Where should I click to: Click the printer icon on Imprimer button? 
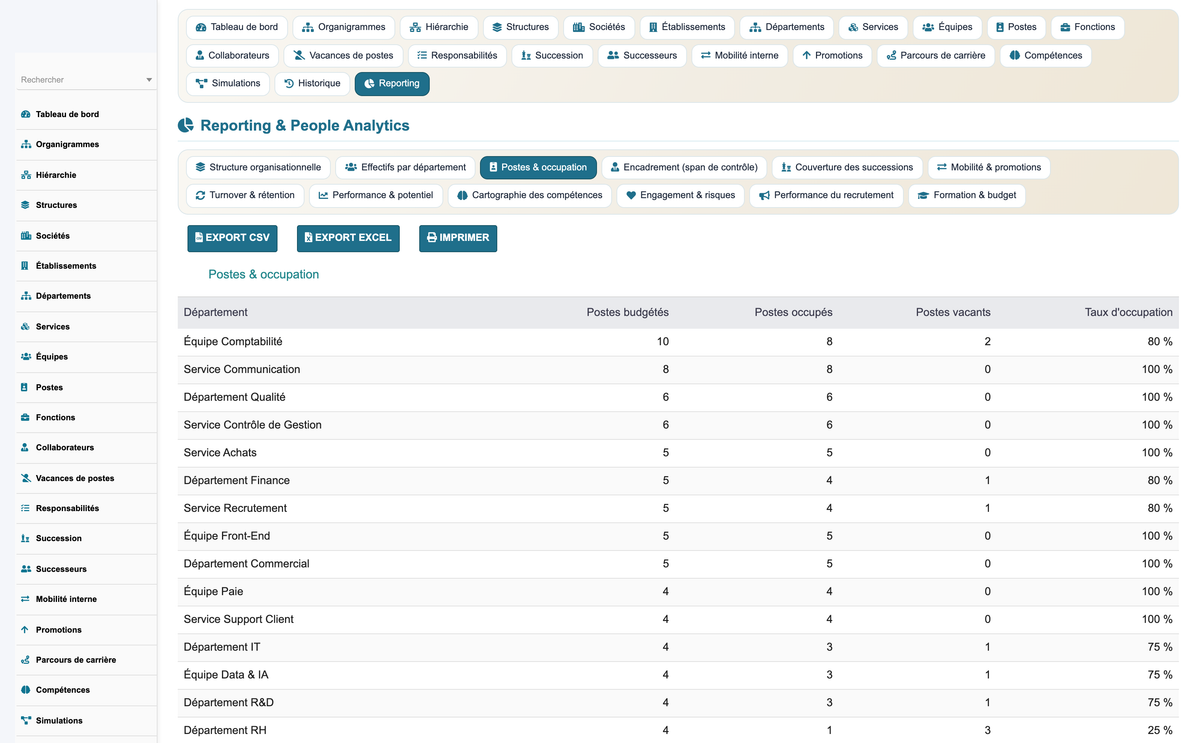tap(432, 238)
